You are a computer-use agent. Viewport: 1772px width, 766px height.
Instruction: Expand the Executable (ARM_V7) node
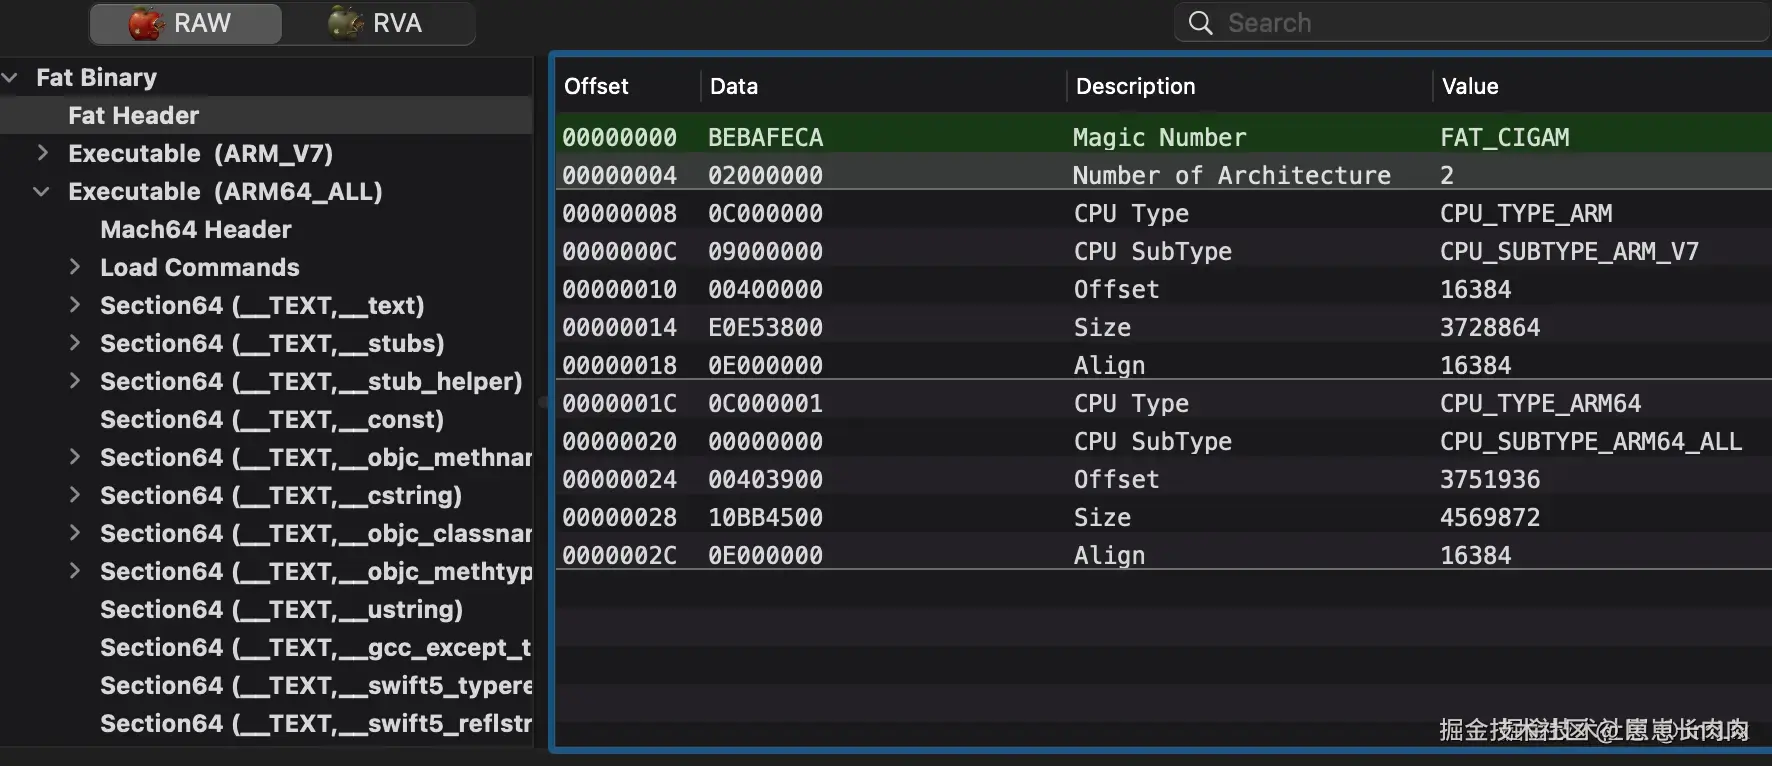coord(43,153)
